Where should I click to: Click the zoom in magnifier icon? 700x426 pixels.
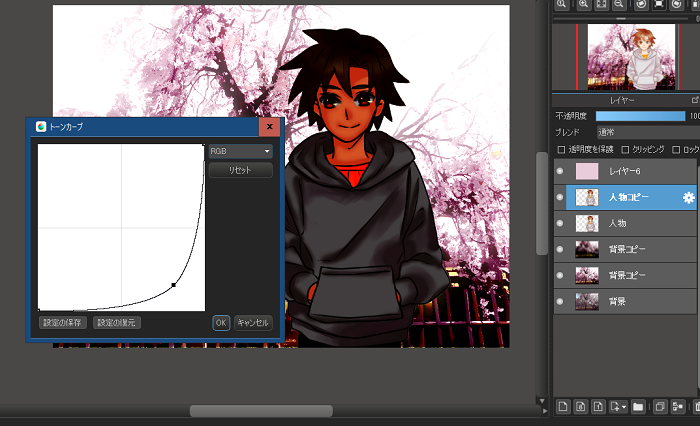[x=582, y=5]
